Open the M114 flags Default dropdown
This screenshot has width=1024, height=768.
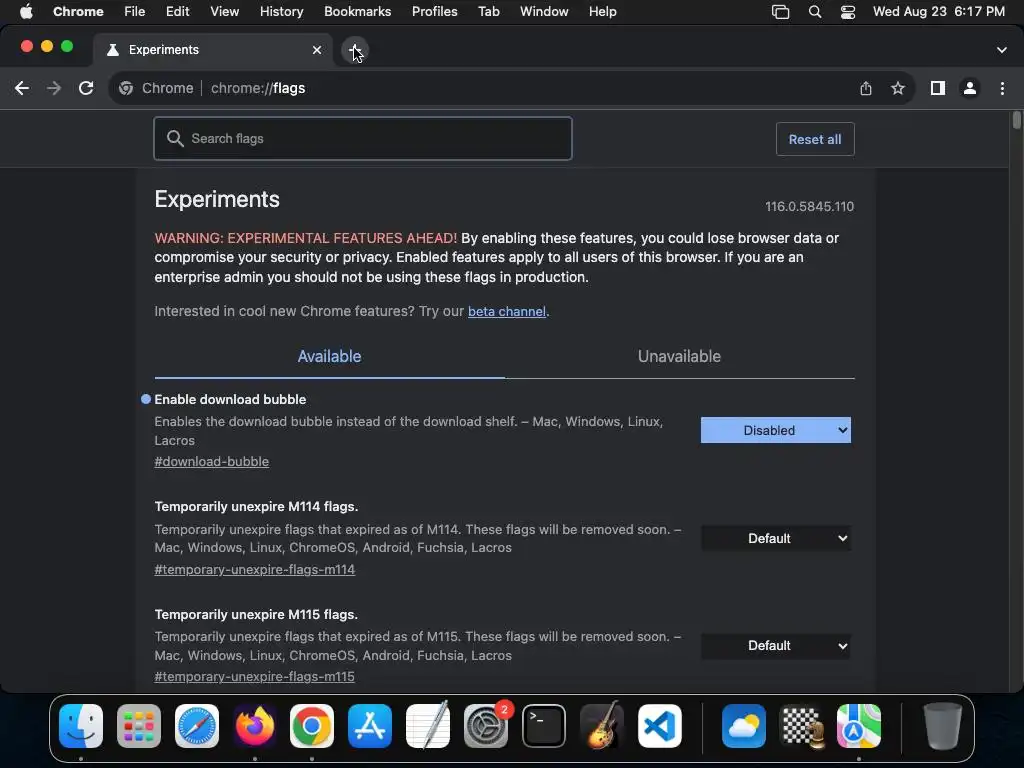point(776,538)
